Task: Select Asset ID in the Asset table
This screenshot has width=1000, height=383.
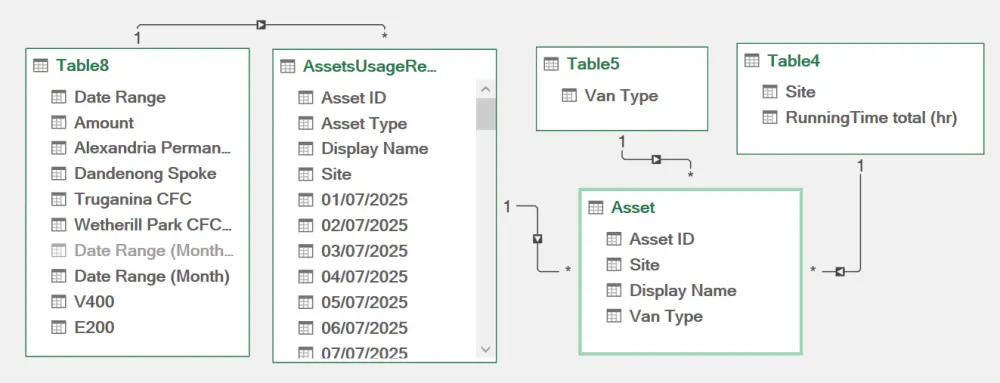Action: 662,239
